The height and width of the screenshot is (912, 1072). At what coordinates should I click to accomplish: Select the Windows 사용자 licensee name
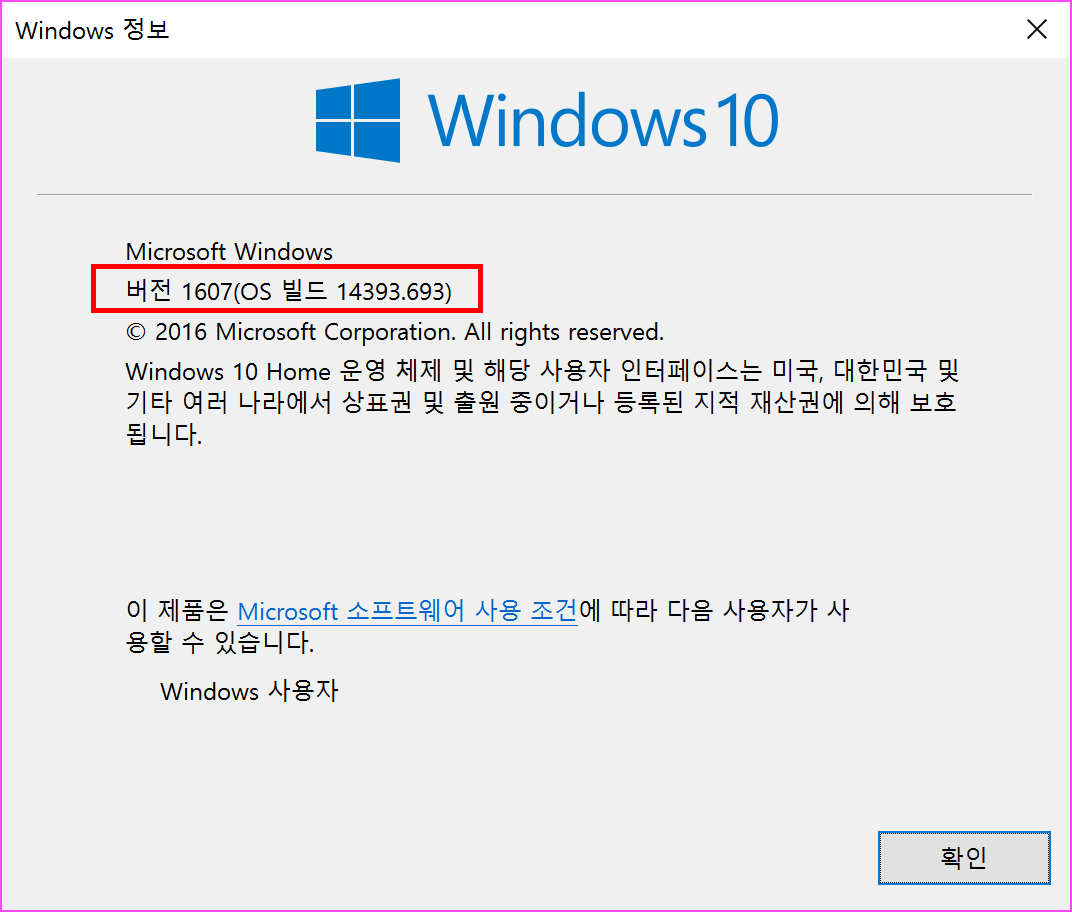coord(250,690)
